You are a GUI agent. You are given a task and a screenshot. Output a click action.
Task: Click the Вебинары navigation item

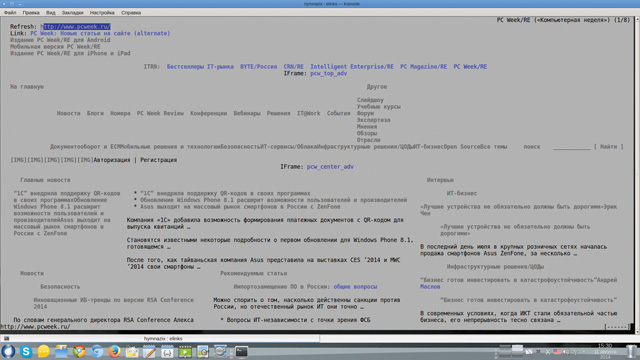click(247, 113)
